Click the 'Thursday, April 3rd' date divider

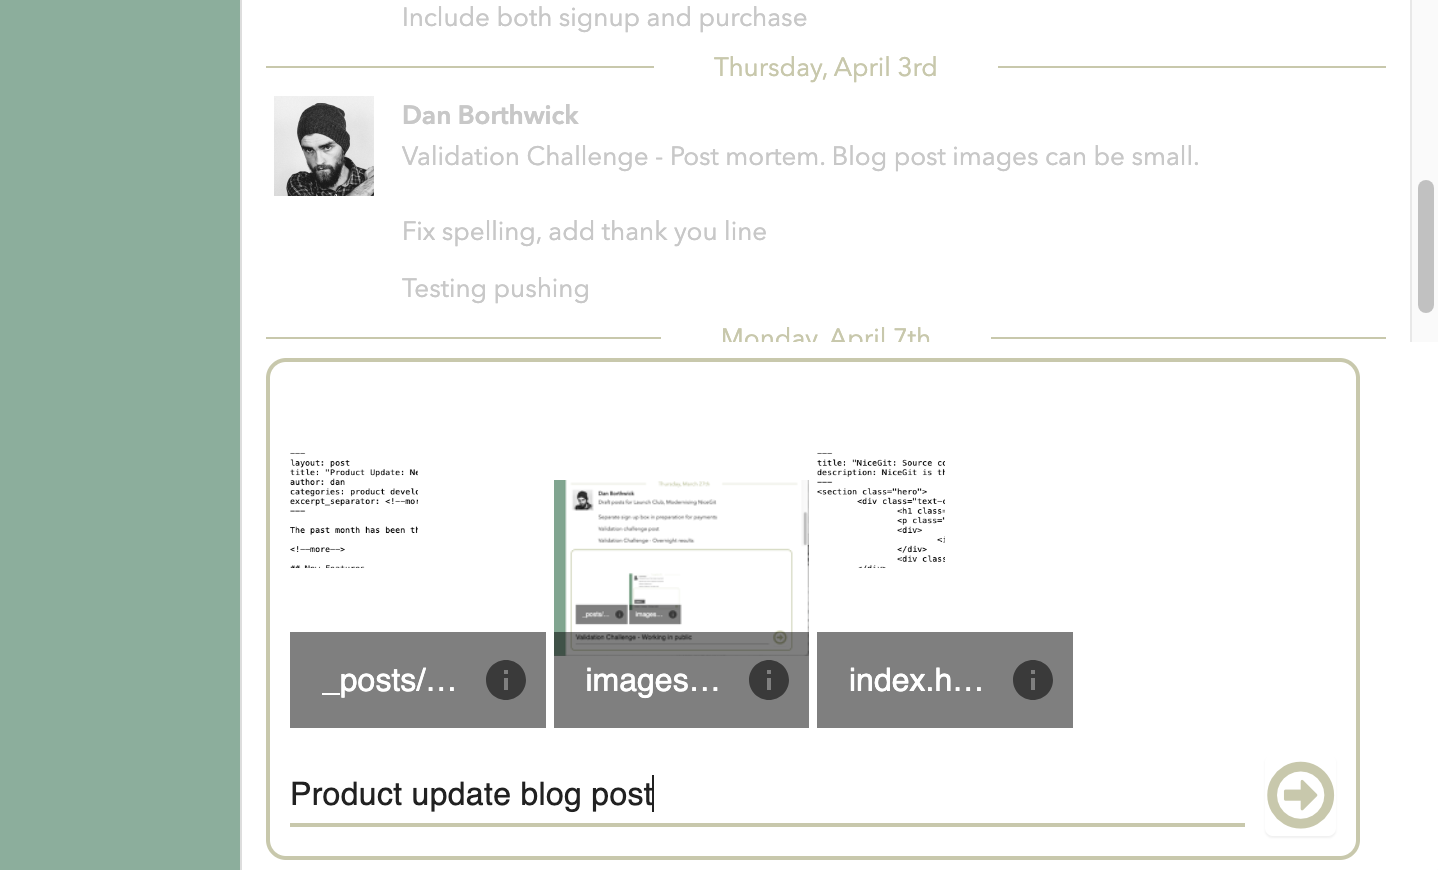(x=826, y=67)
